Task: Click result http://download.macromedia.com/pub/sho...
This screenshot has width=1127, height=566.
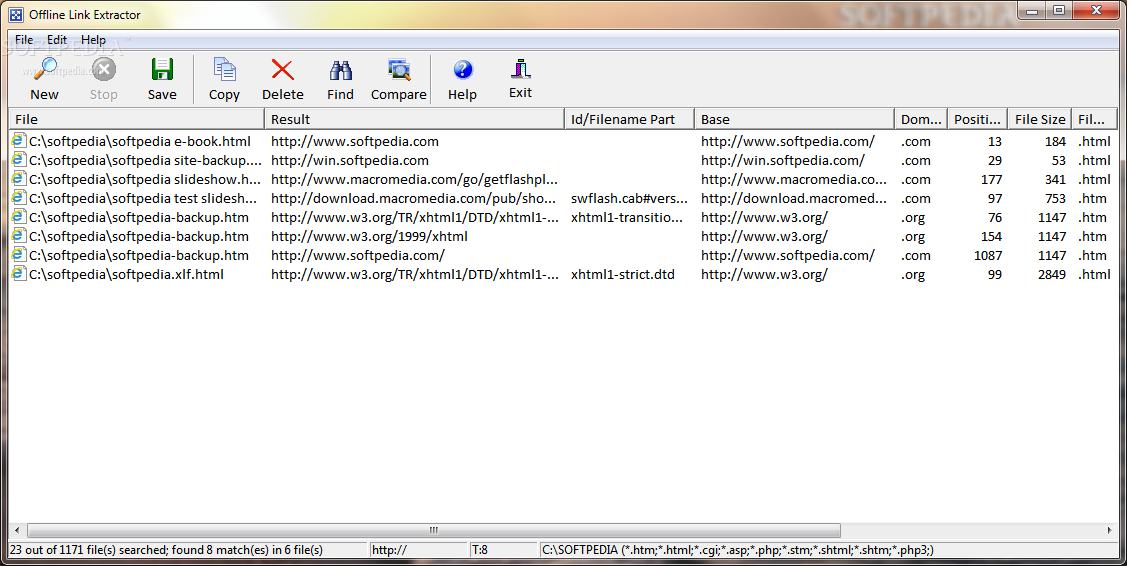Action: 413,198
